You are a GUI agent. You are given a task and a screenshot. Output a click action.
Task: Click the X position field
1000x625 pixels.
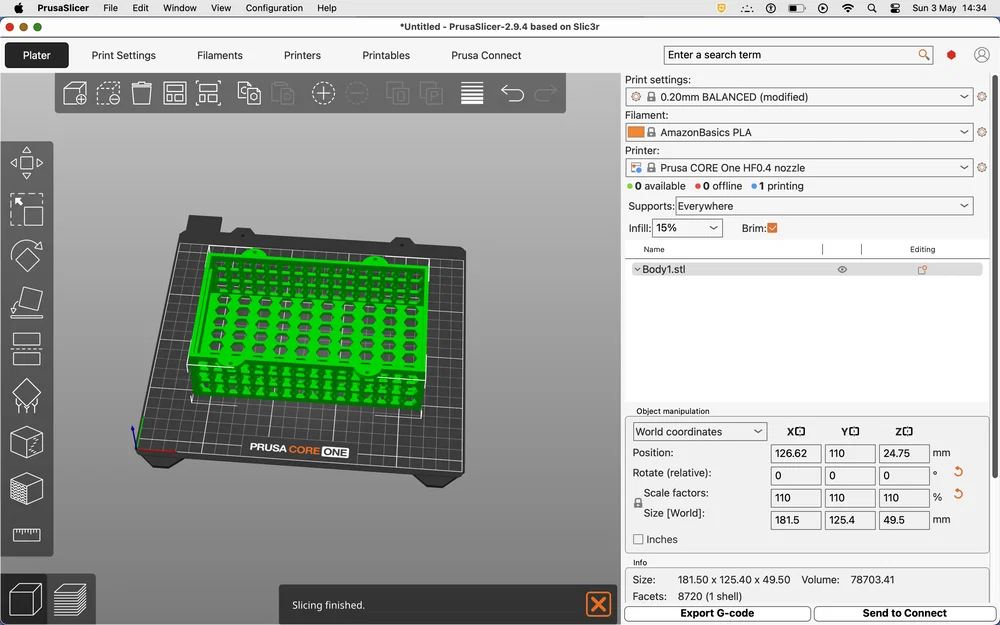tap(795, 453)
